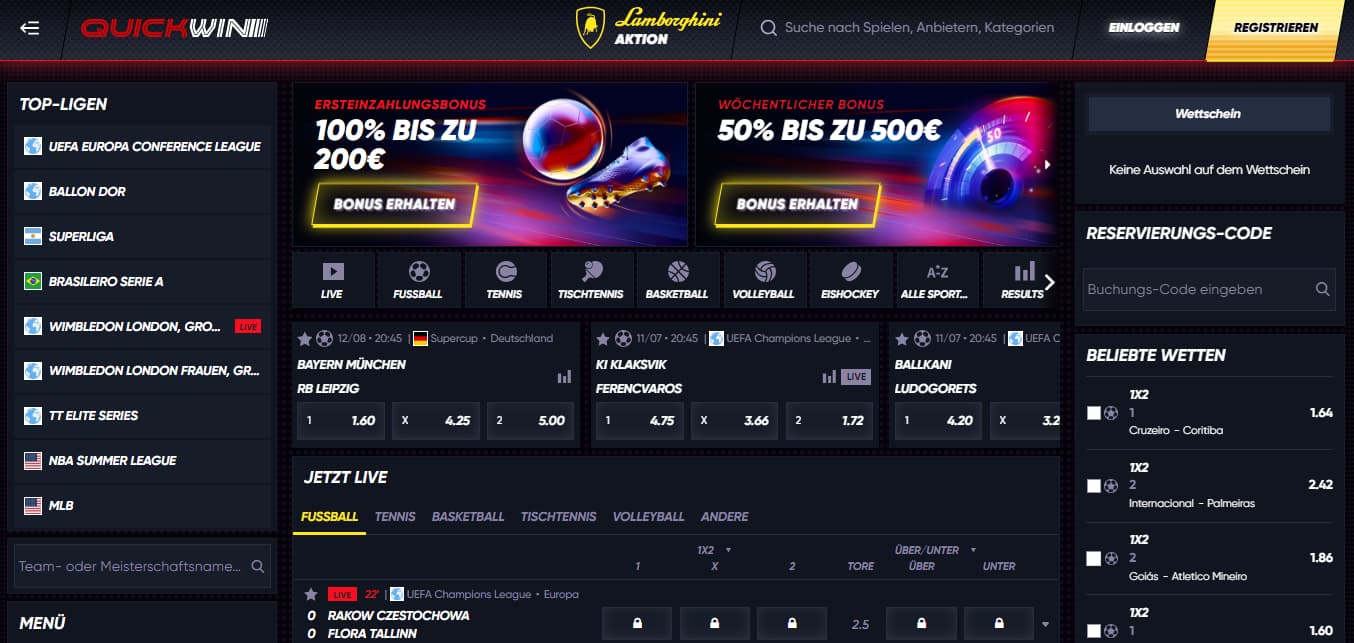Select the Fussball sport icon
The image size is (1354, 643).
[x=419, y=279]
